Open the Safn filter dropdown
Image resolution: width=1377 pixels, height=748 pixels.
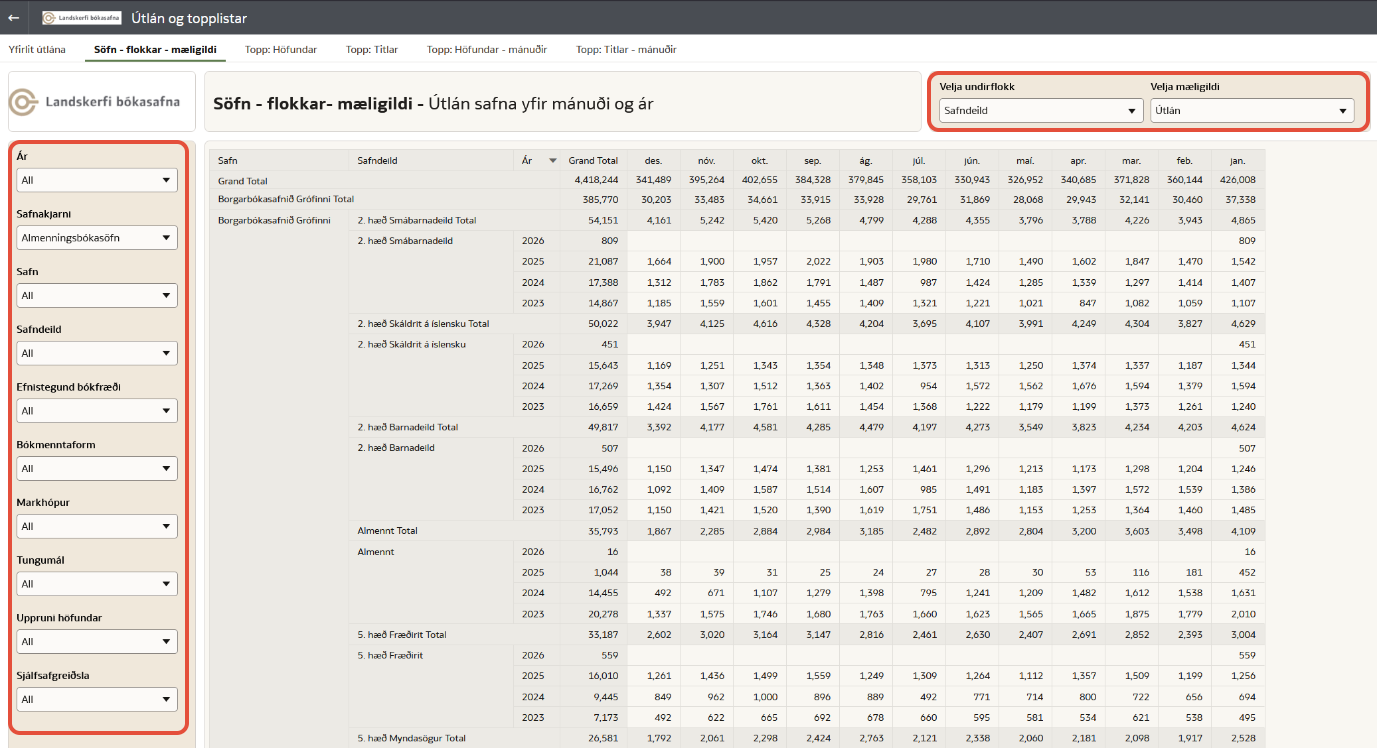[97, 296]
